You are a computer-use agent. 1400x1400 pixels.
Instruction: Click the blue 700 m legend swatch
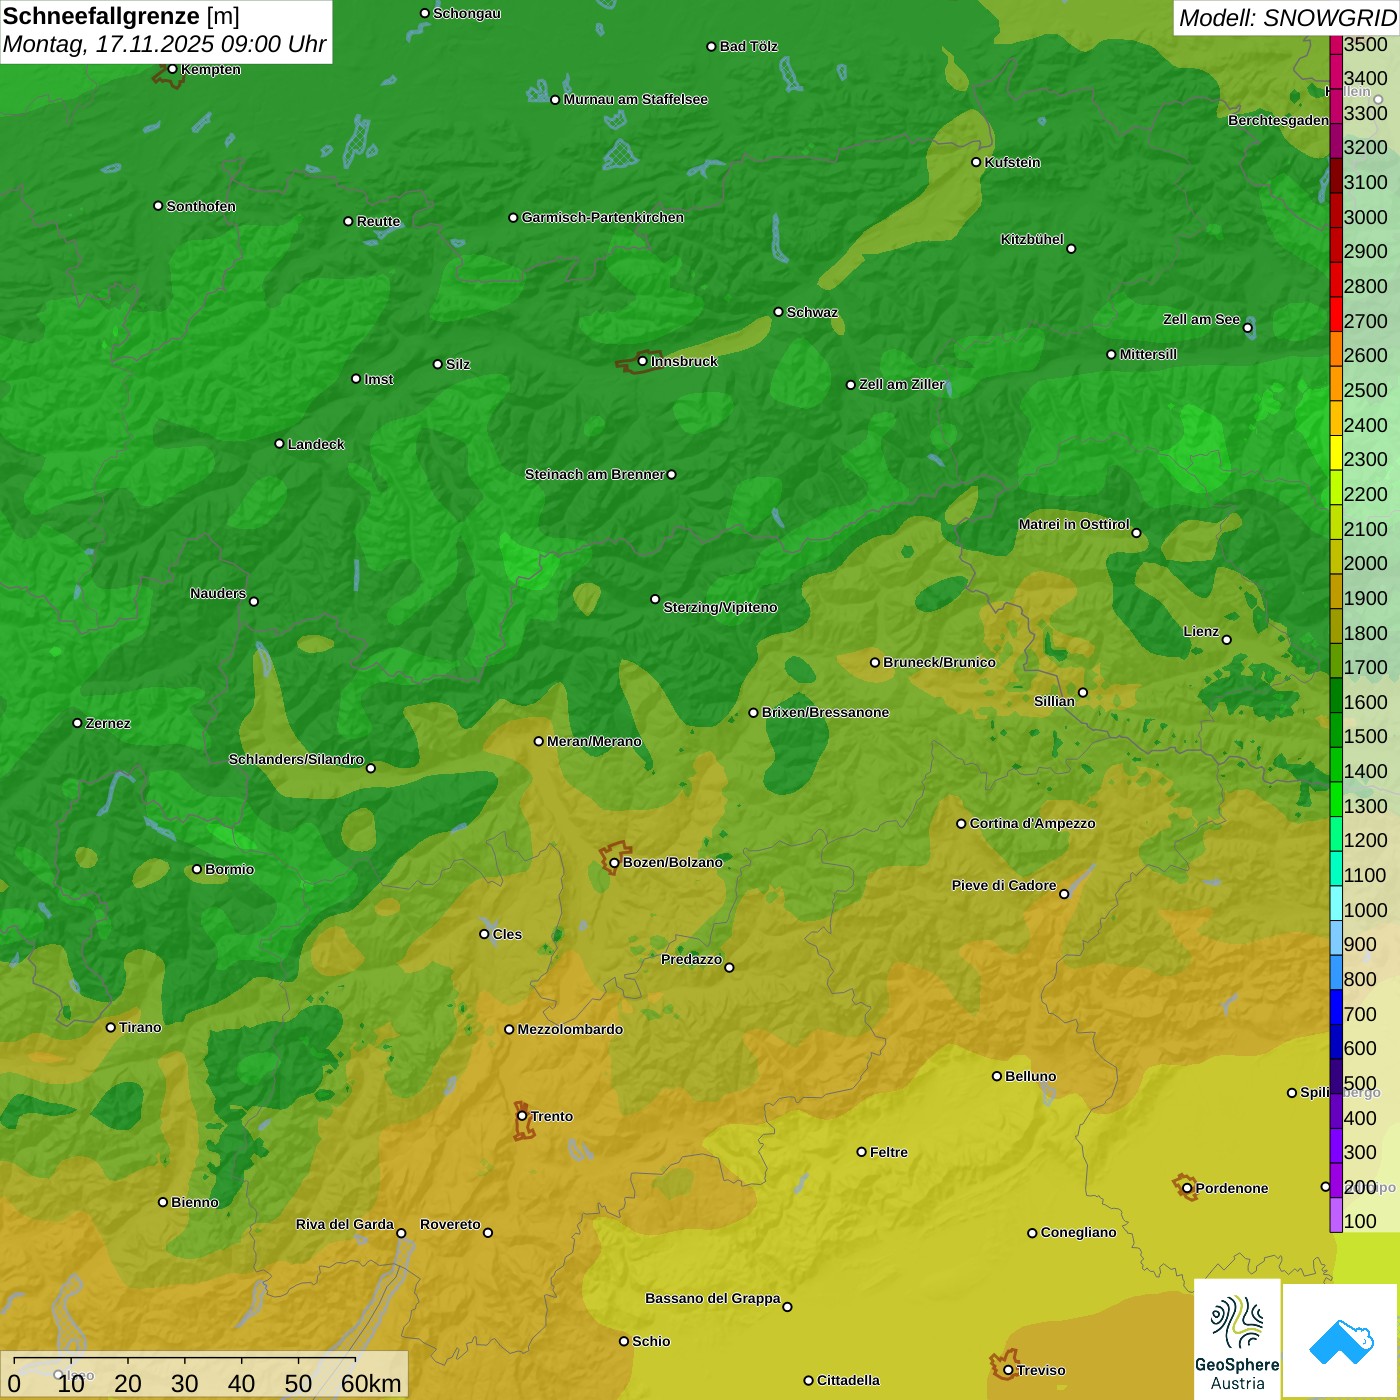(1335, 1006)
